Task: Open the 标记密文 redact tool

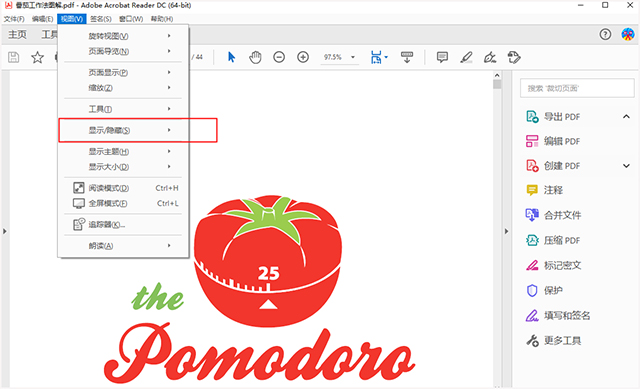Action: pos(553,265)
